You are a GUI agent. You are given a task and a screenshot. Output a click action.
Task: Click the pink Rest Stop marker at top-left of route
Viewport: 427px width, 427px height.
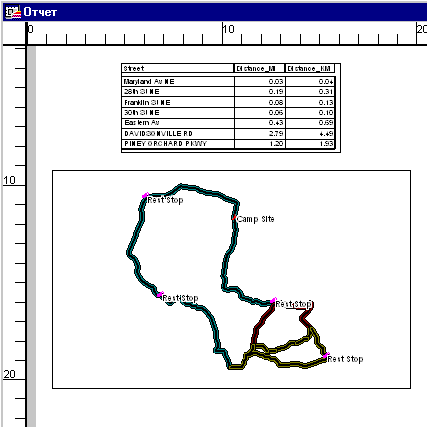click(x=145, y=196)
